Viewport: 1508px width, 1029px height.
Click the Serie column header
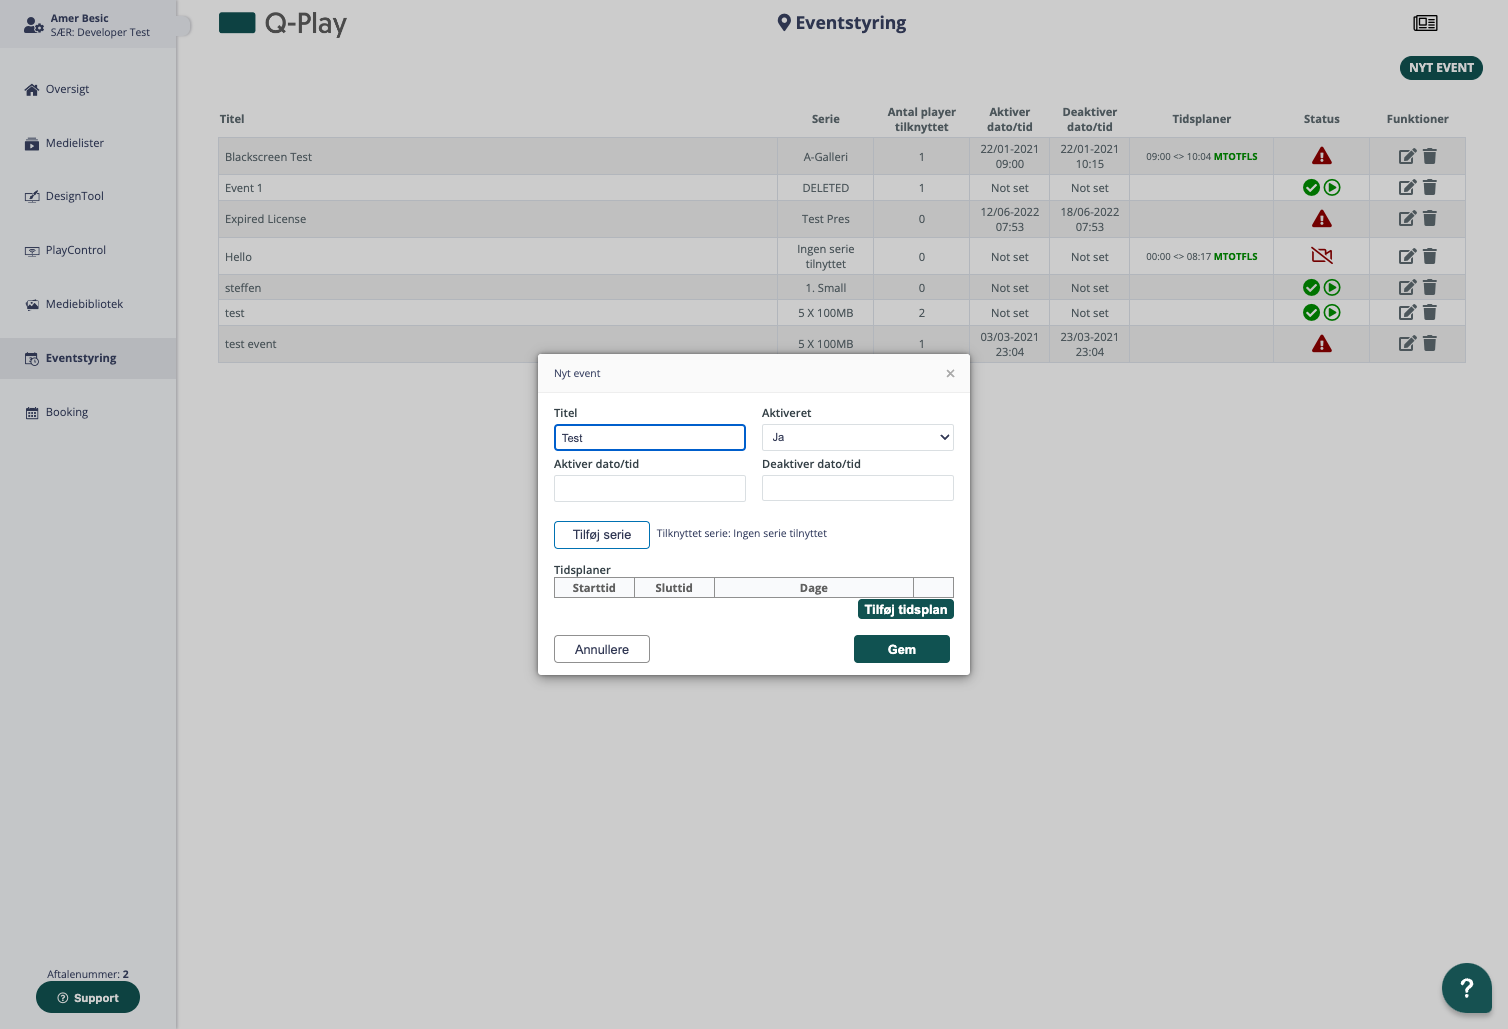point(826,119)
